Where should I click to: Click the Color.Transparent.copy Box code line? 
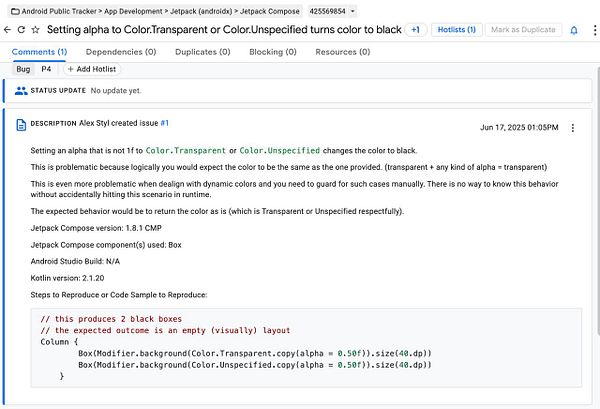pos(255,354)
